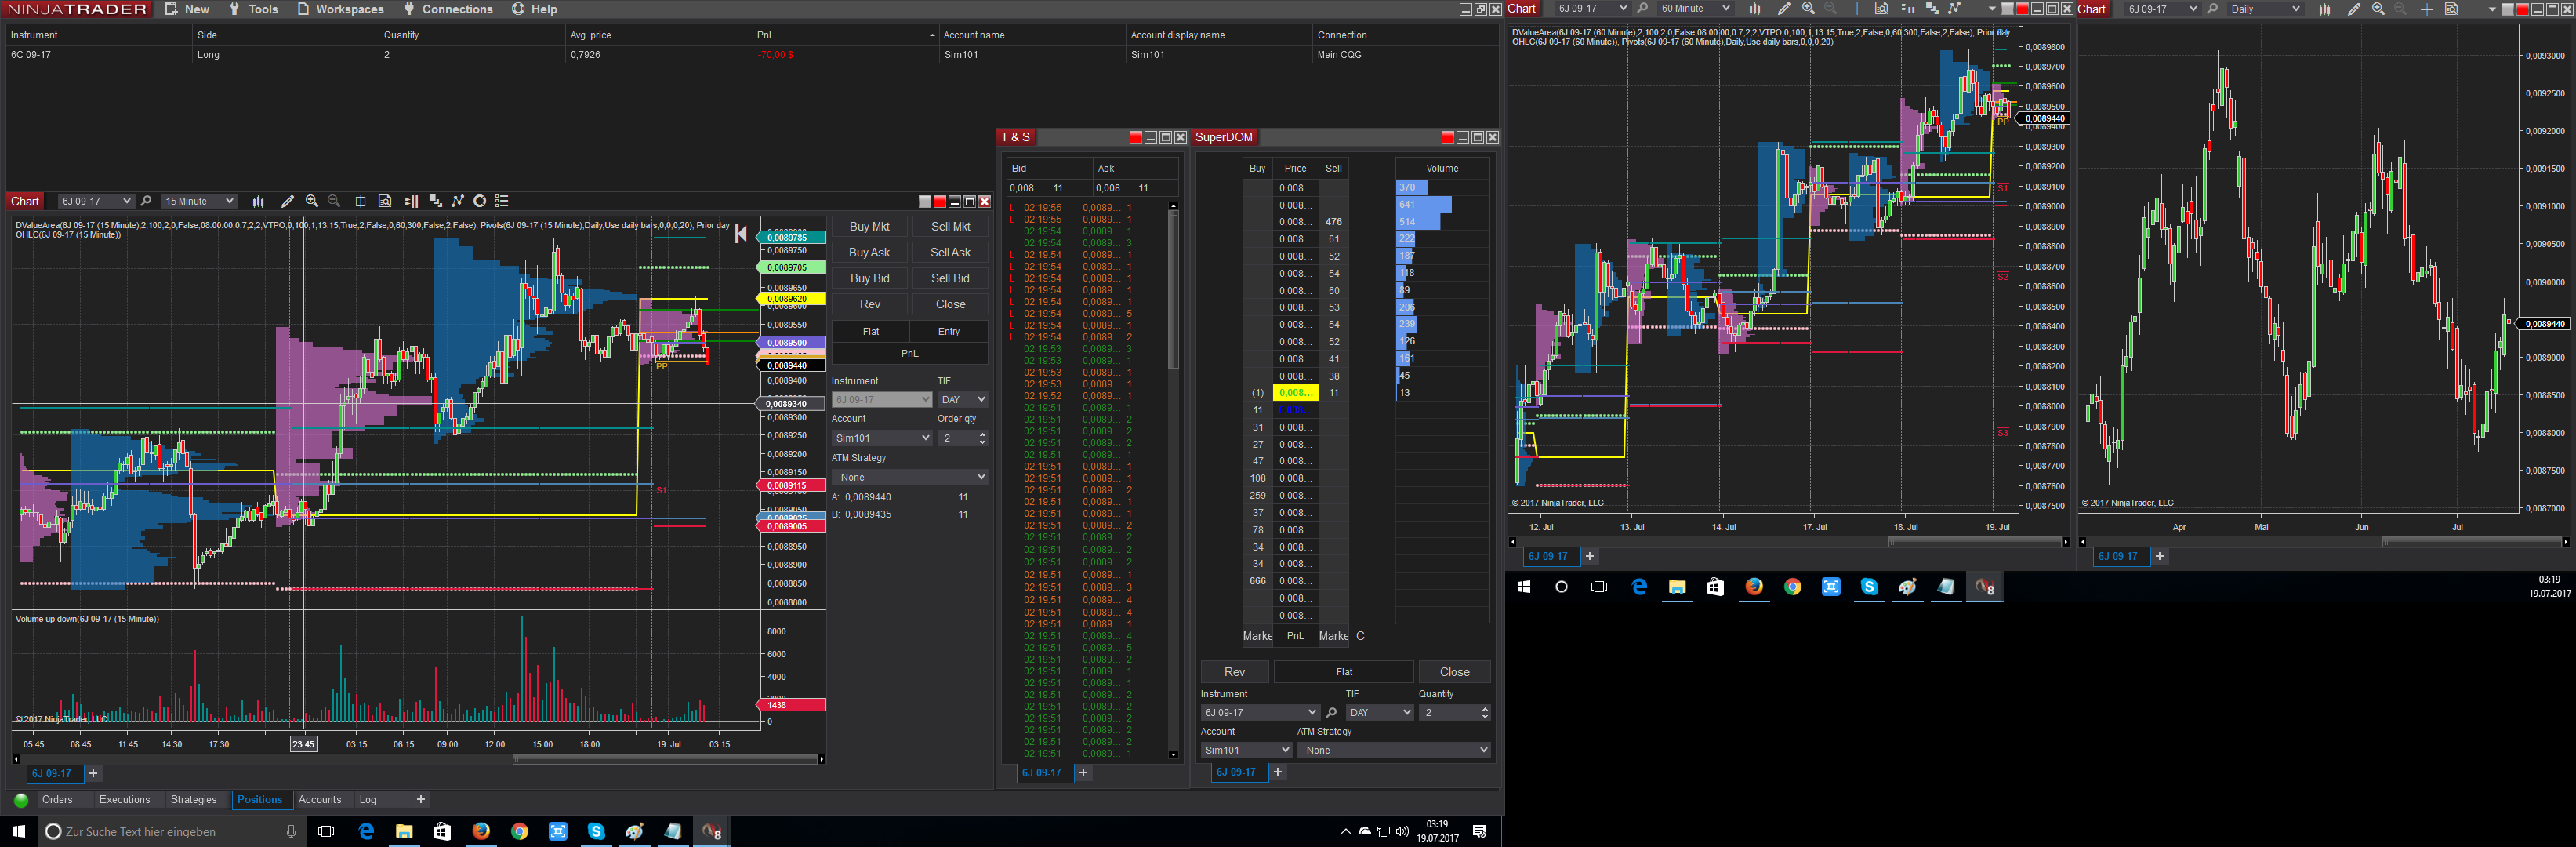Expand the 15 Minute interval dropdown

click(x=199, y=201)
